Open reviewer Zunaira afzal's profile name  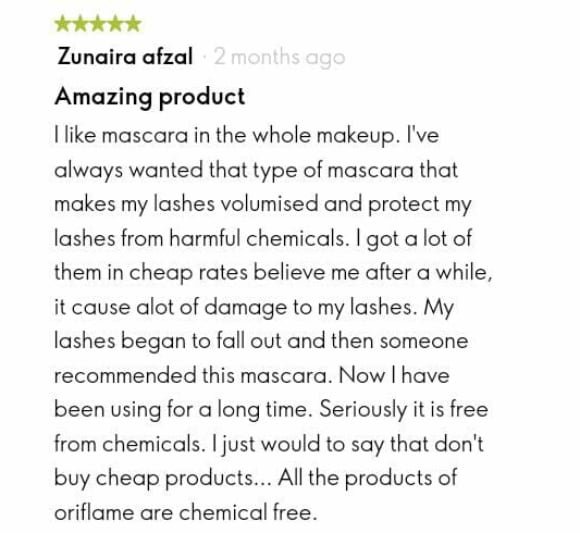125,57
